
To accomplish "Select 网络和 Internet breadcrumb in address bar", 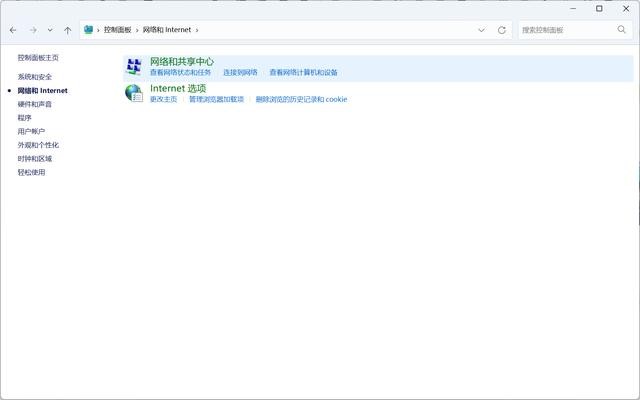I will click(x=167, y=30).
